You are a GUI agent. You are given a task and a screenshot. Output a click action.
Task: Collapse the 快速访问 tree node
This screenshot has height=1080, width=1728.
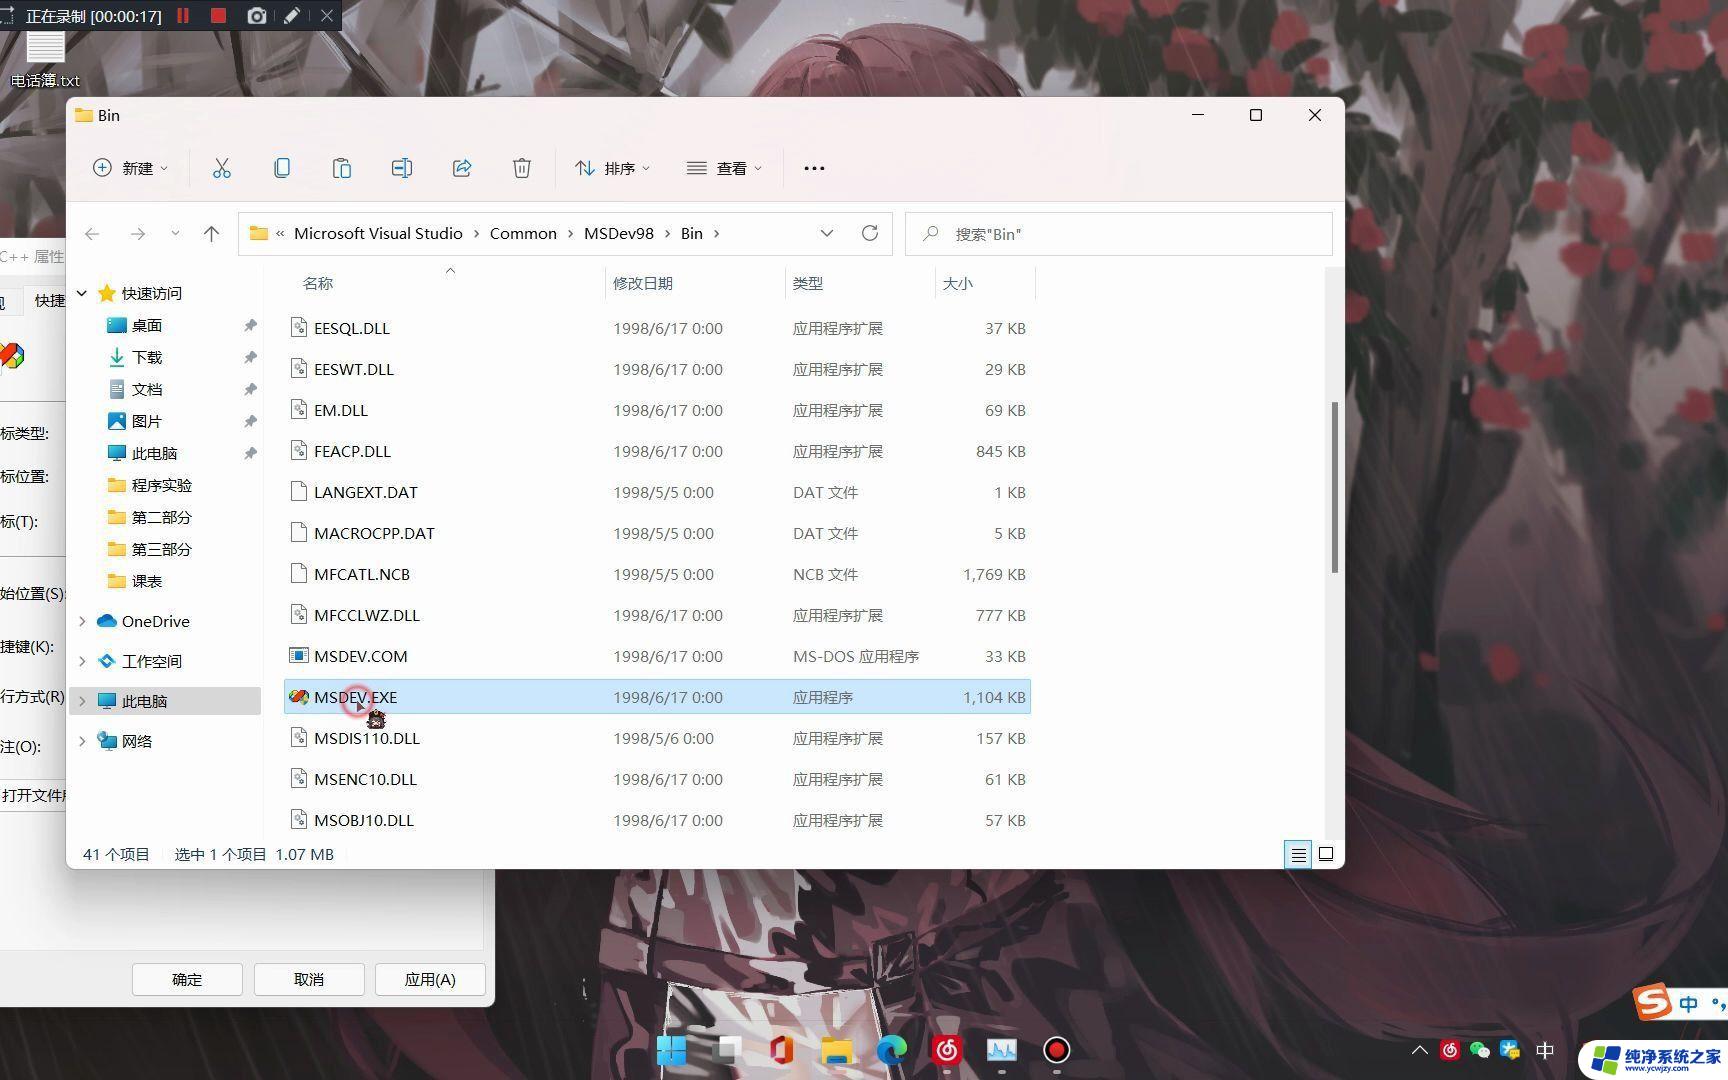82,293
